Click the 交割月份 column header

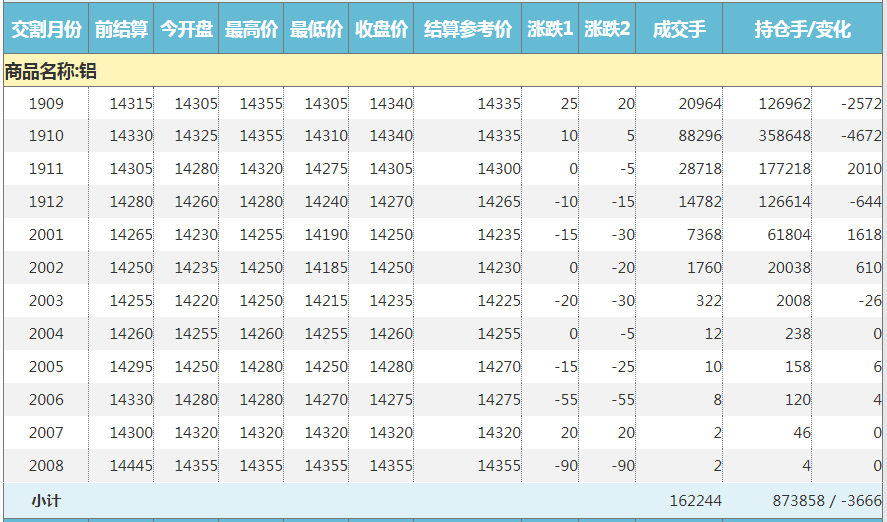tap(45, 30)
